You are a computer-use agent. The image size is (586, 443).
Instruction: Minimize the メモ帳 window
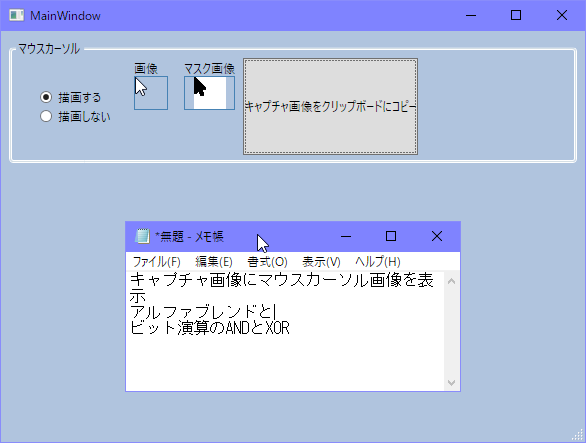(x=346, y=236)
